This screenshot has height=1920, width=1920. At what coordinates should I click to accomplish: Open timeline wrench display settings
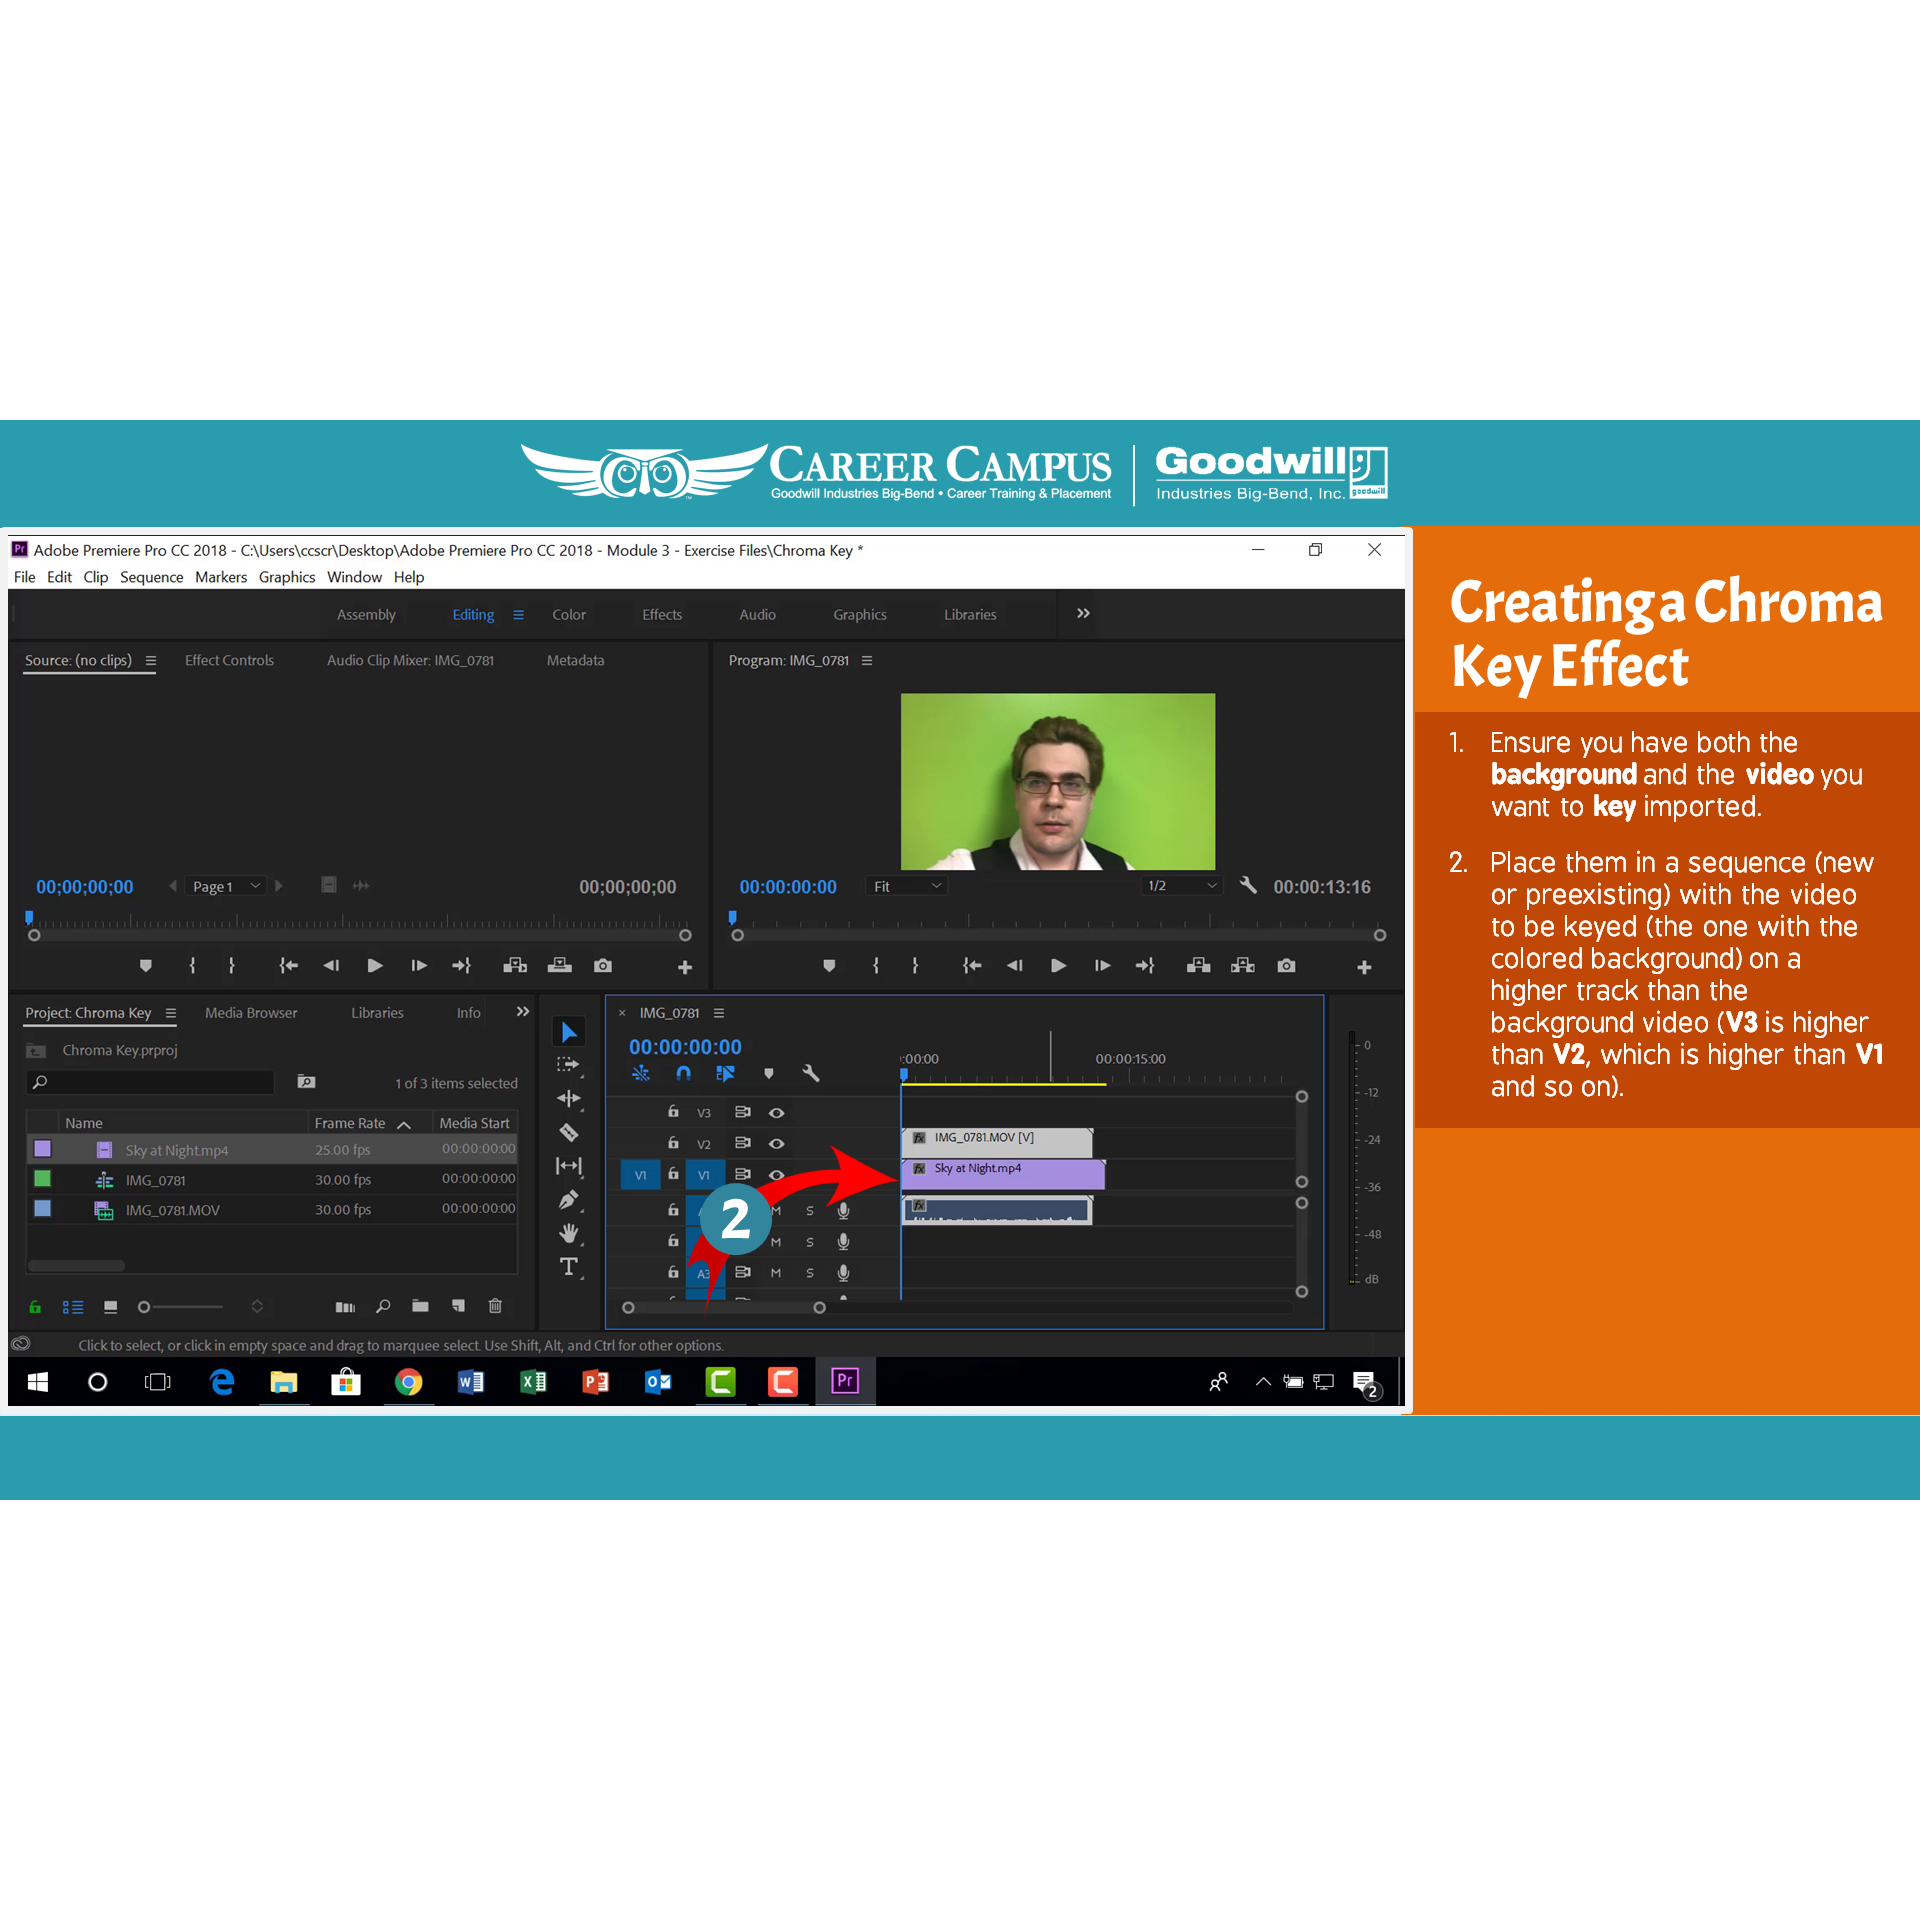810,1073
